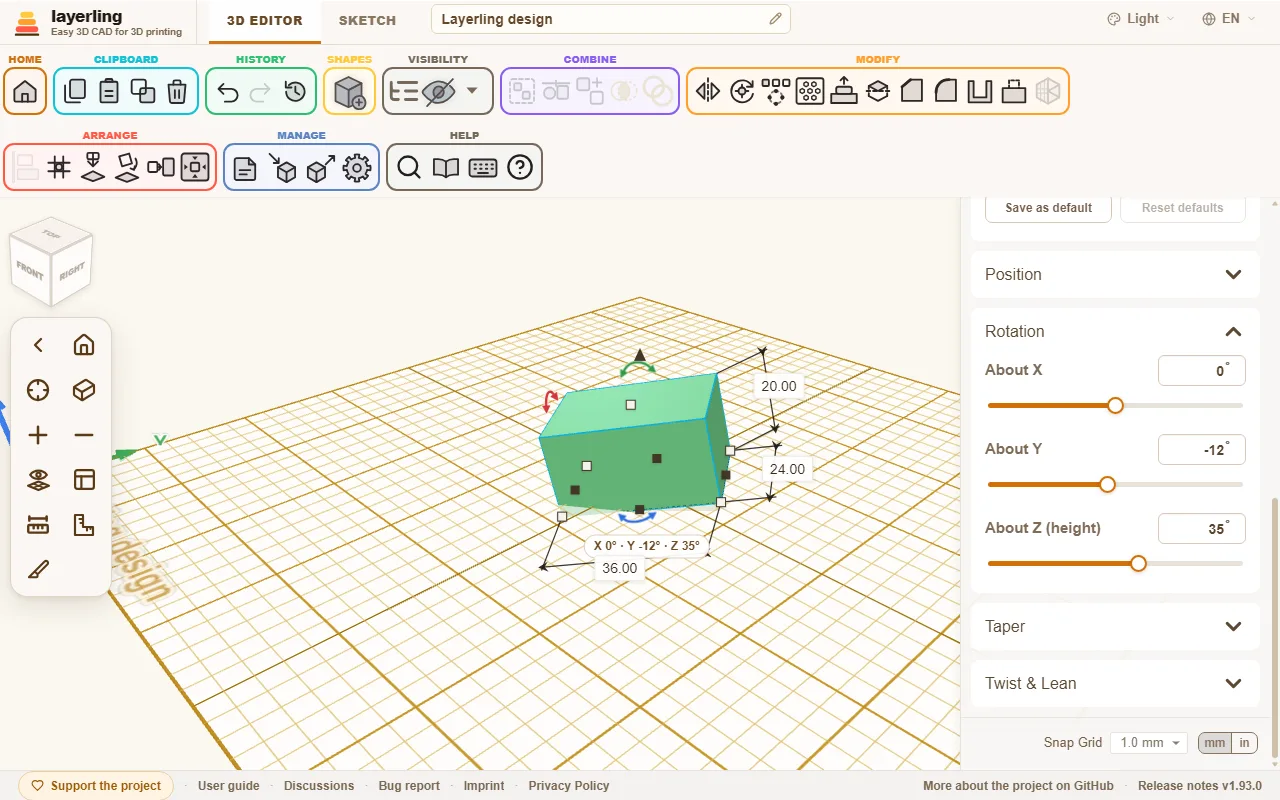This screenshot has width=1280, height=800.
Task: Switch units to inches
Action: tap(1244, 743)
